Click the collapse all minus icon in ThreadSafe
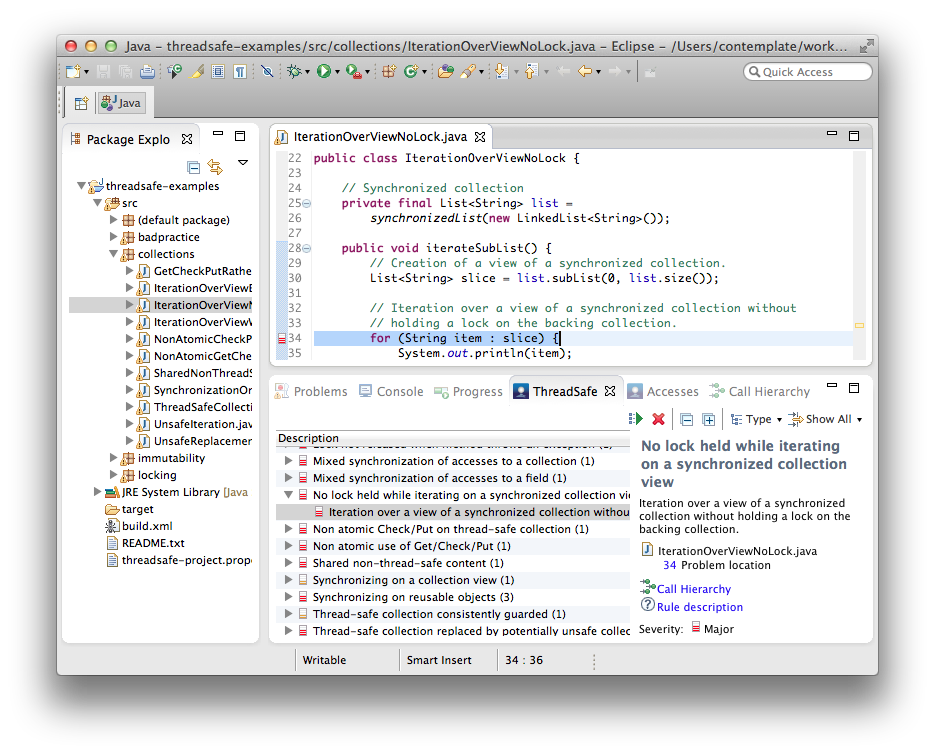 coord(686,420)
